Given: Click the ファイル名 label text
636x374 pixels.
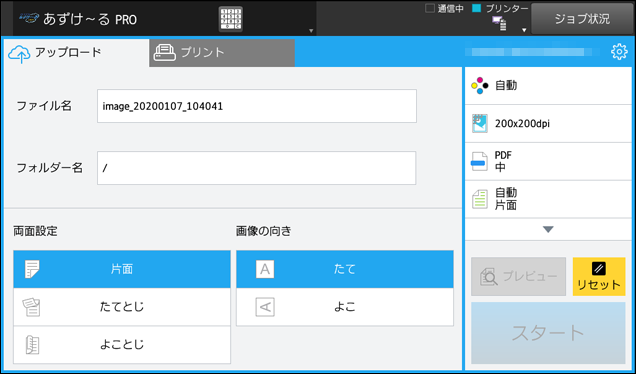Looking at the screenshot, I should pos(44,106).
